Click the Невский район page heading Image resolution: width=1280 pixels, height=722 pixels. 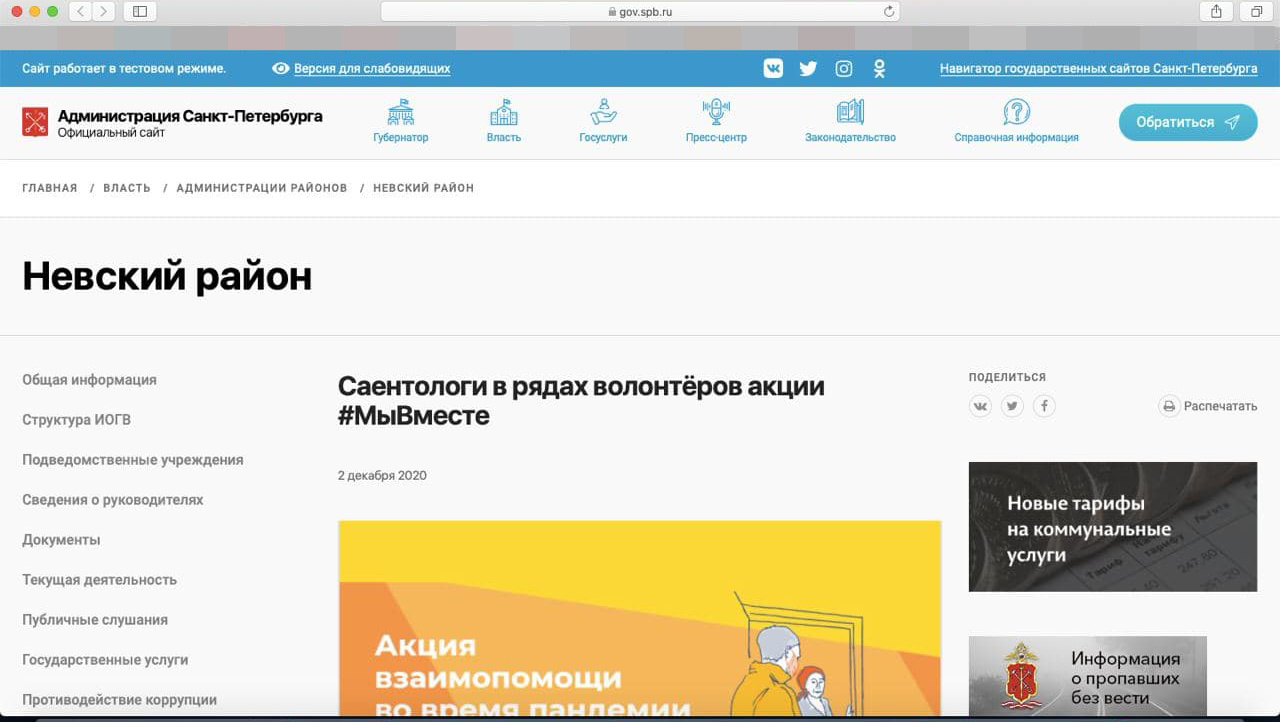(167, 276)
